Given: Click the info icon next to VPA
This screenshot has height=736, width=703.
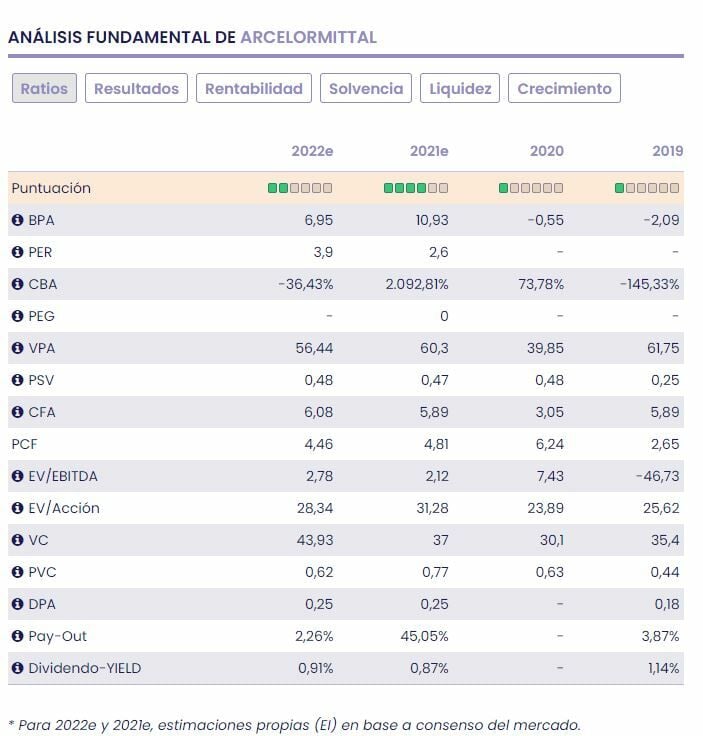Looking at the screenshot, I should pyautogui.click(x=17, y=348).
